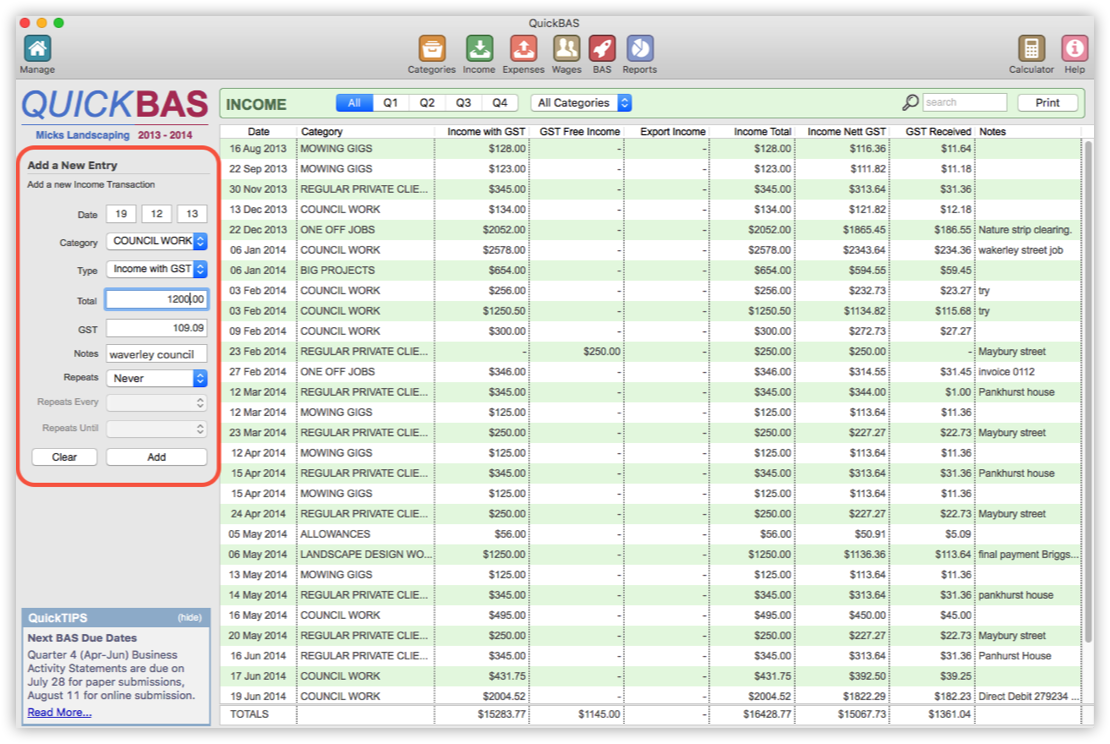Click the Wages toolbar icon

point(567,47)
